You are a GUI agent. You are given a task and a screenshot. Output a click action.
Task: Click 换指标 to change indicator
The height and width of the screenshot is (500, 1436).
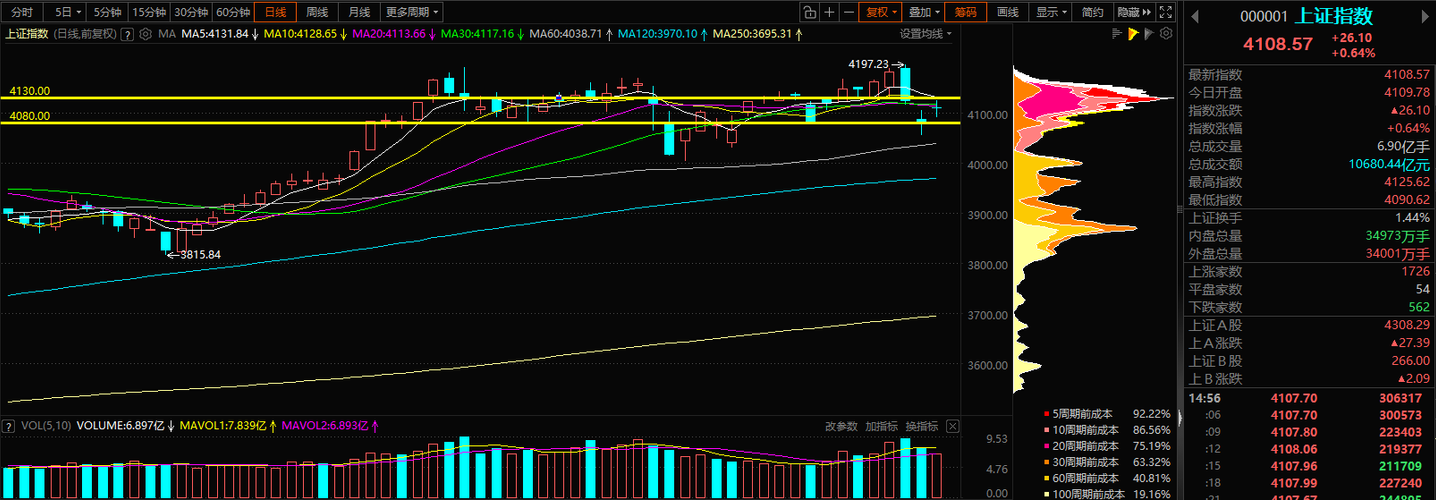point(922,426)
